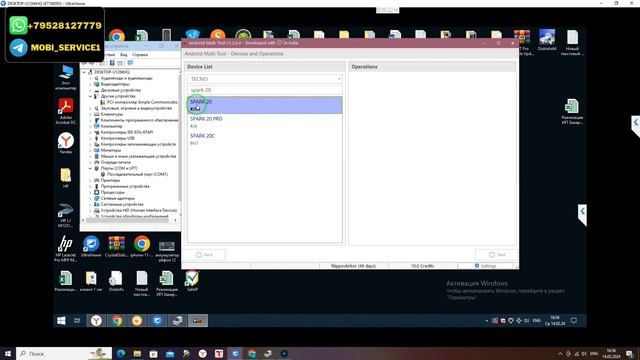The image size is (640, 360).
Task: Expand the Сетевые адаптеры node
Action: [91, 198]
